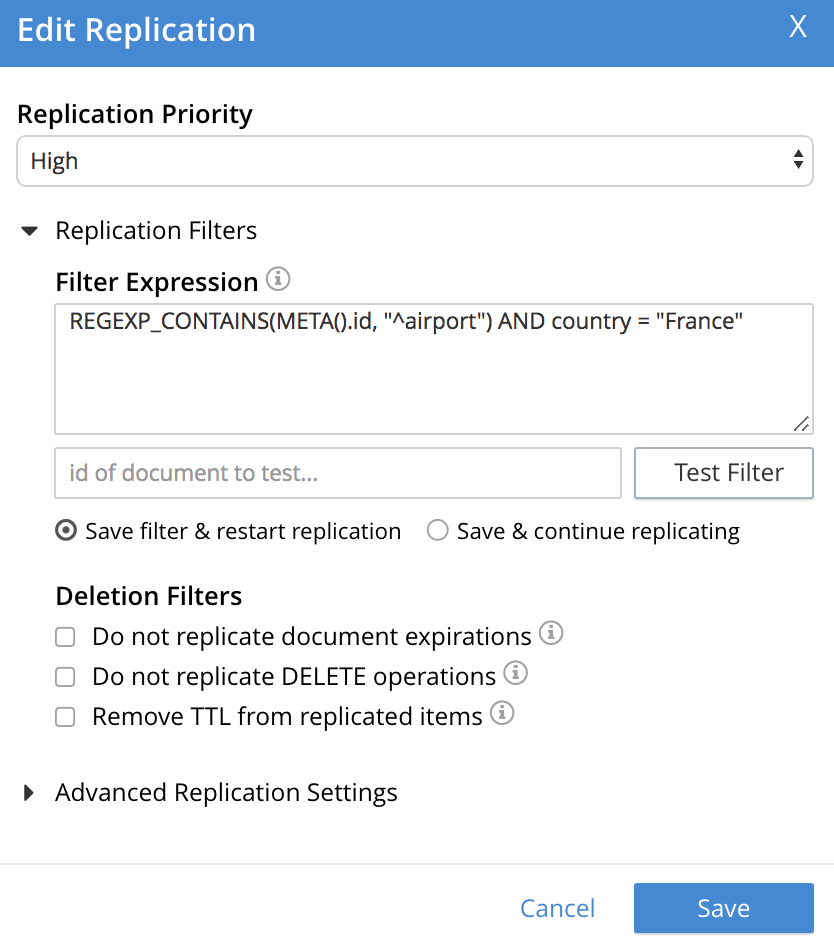Click inside the Filter Expression text area

(x=433, y=370)
